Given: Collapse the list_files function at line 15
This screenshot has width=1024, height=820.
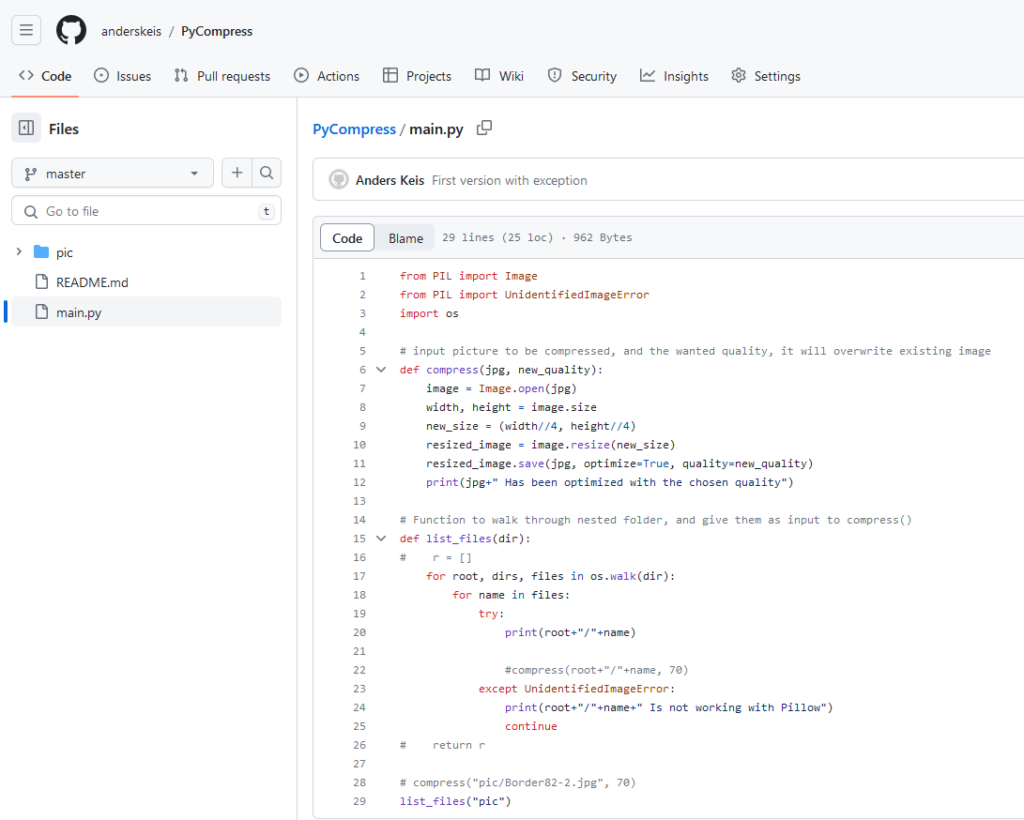Looking at the screenshot, I should [381, 539].
